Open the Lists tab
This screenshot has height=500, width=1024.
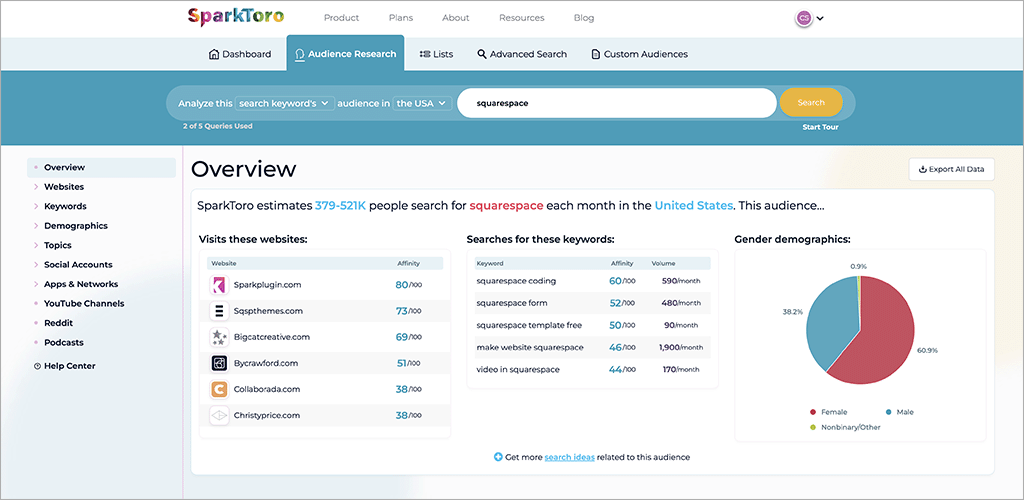436,54
